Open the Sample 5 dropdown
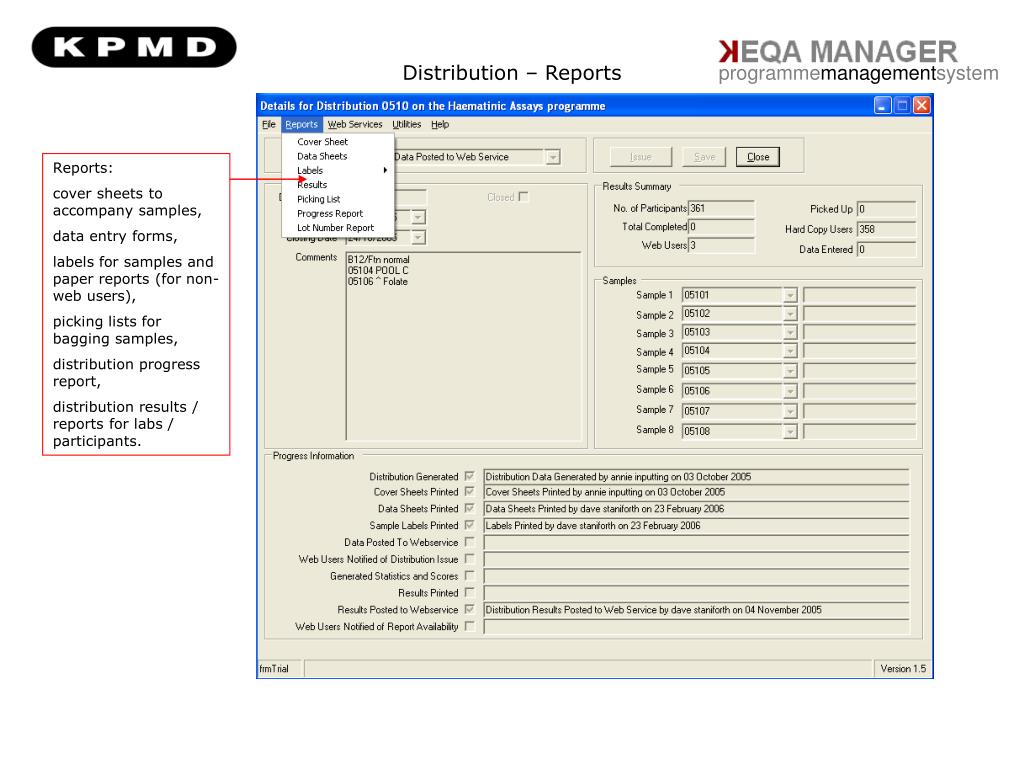This screenshot has height=768, width=1024. [790, 371]
